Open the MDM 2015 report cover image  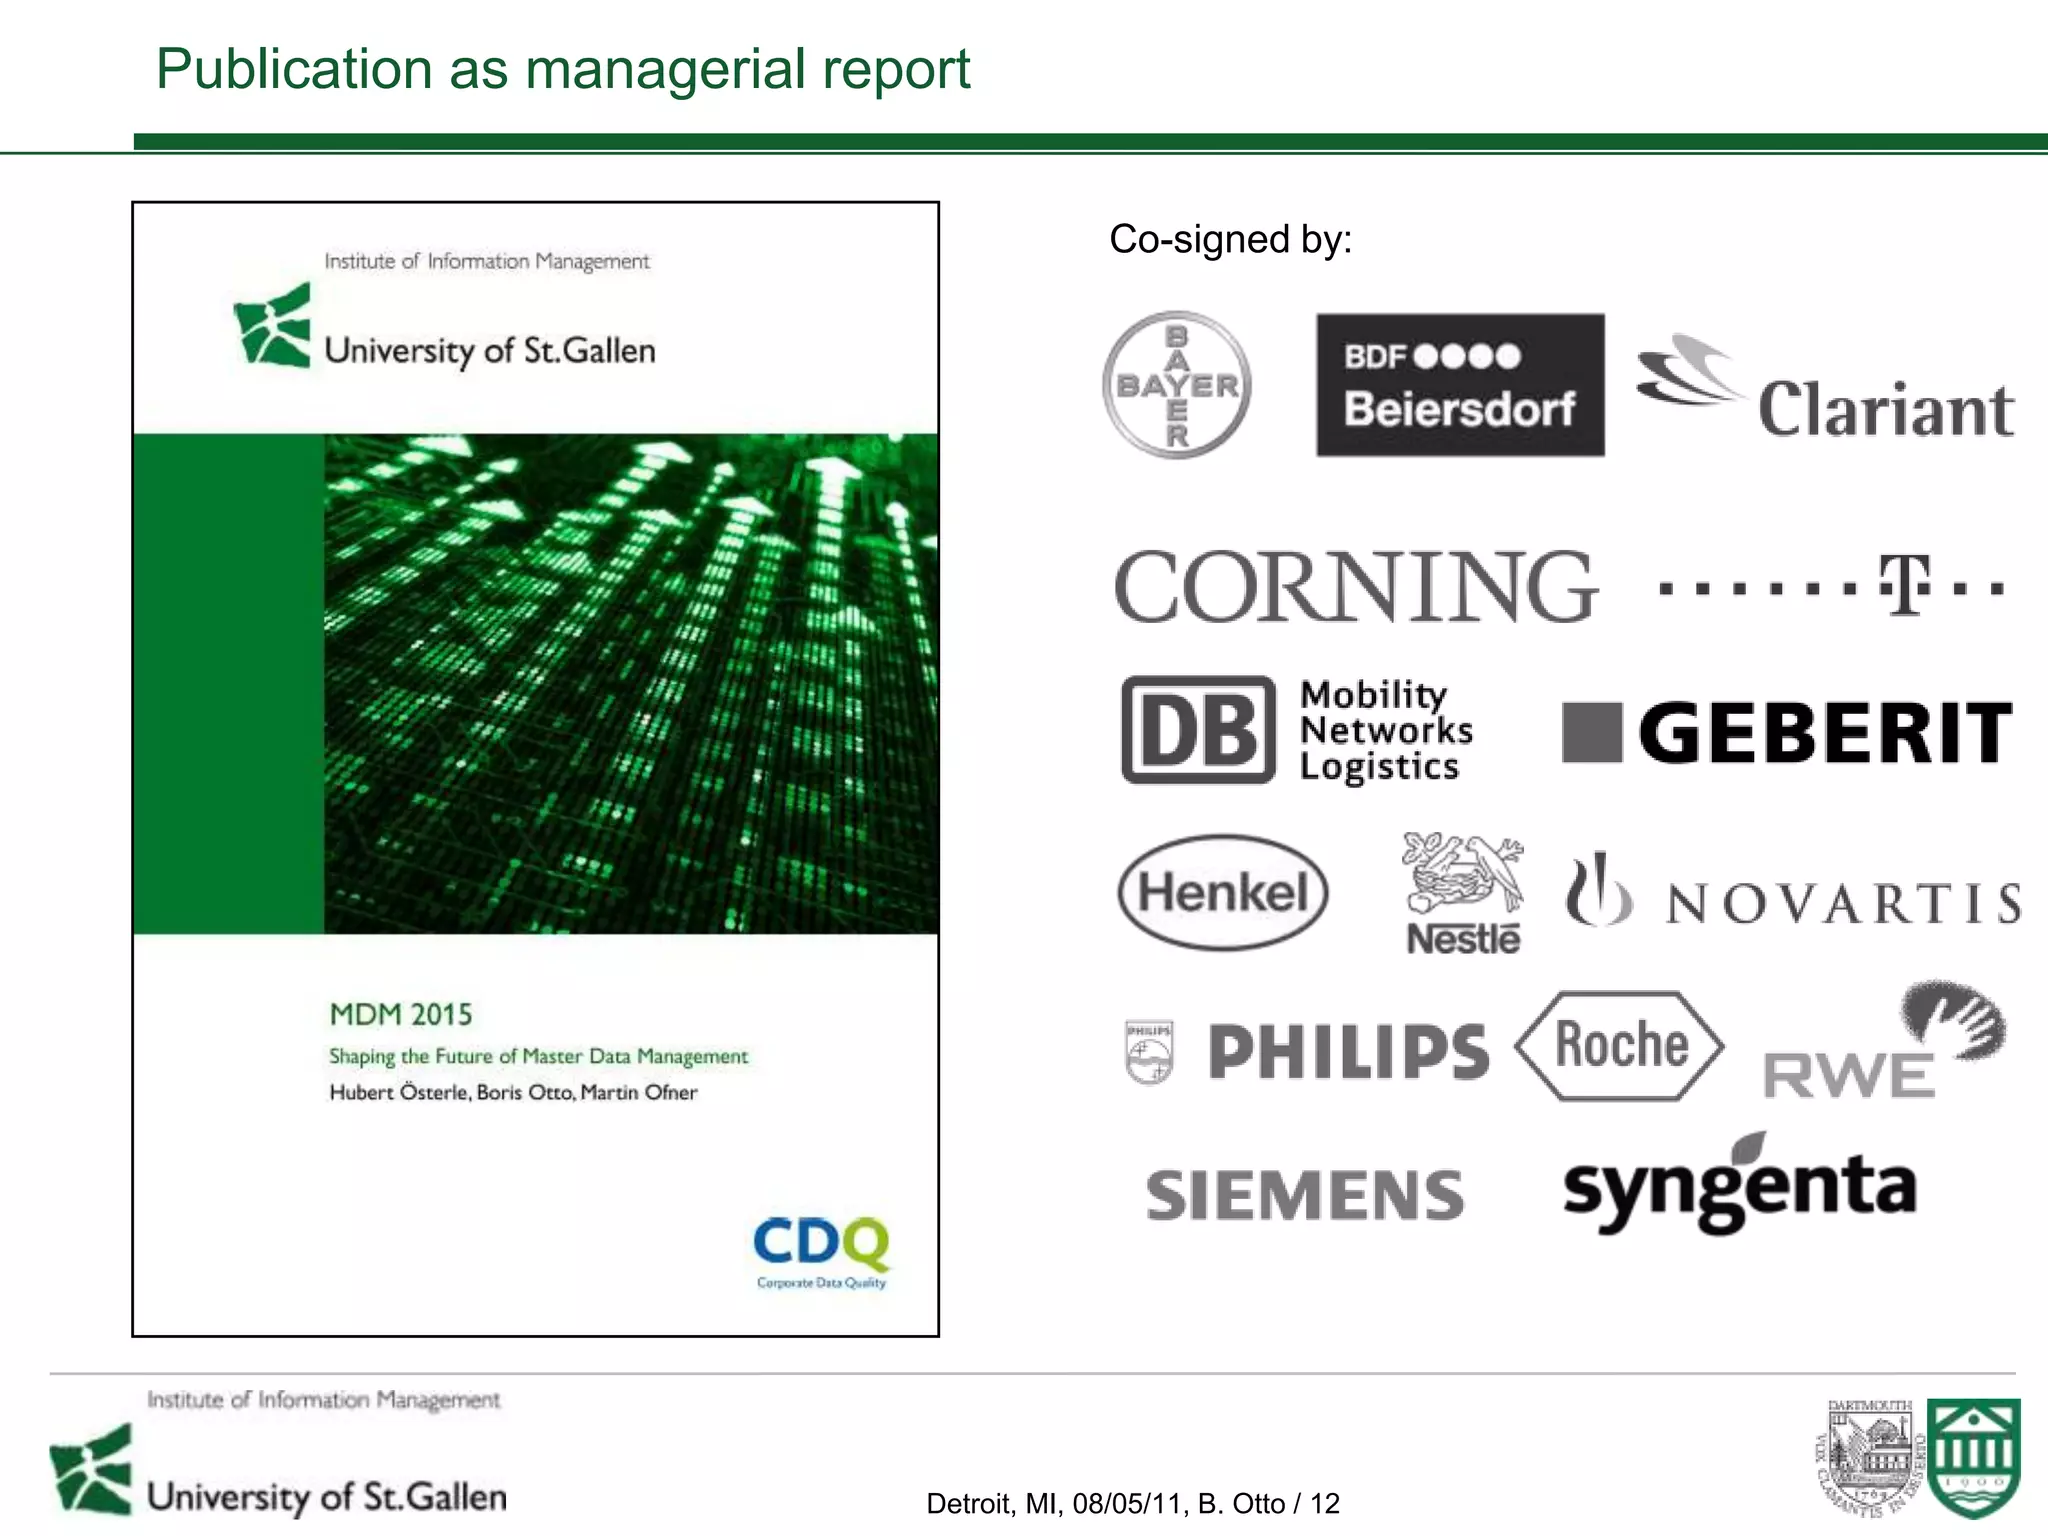pos(535,769)
